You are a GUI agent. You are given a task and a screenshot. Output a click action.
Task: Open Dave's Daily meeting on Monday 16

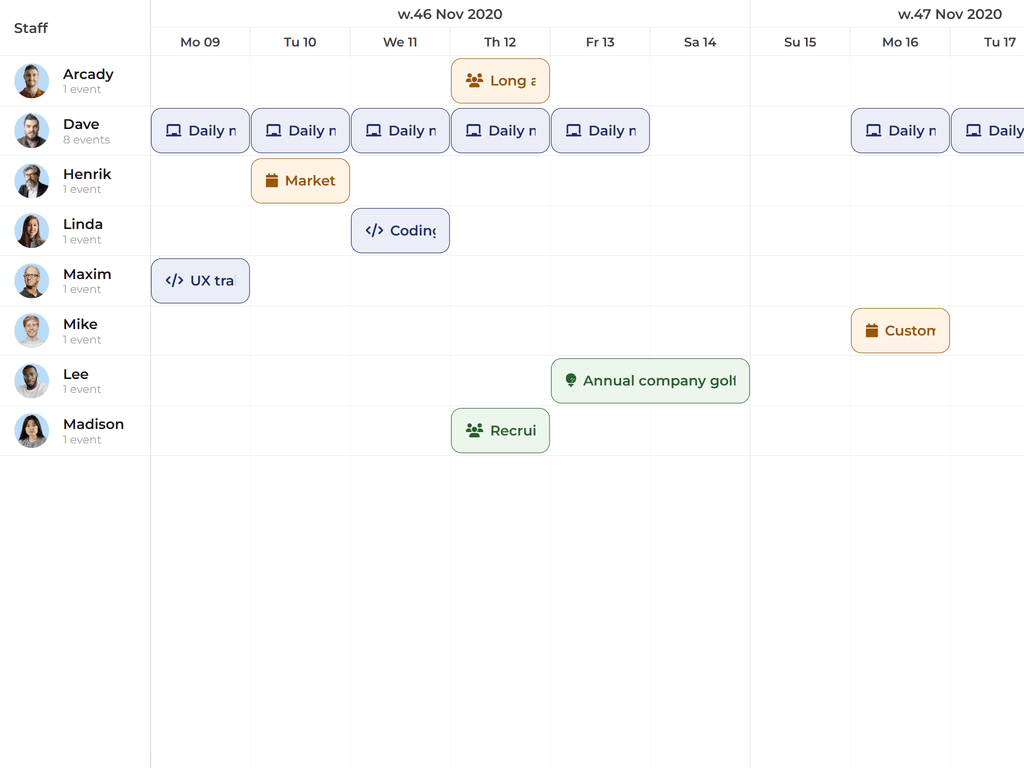click(900, 131)
